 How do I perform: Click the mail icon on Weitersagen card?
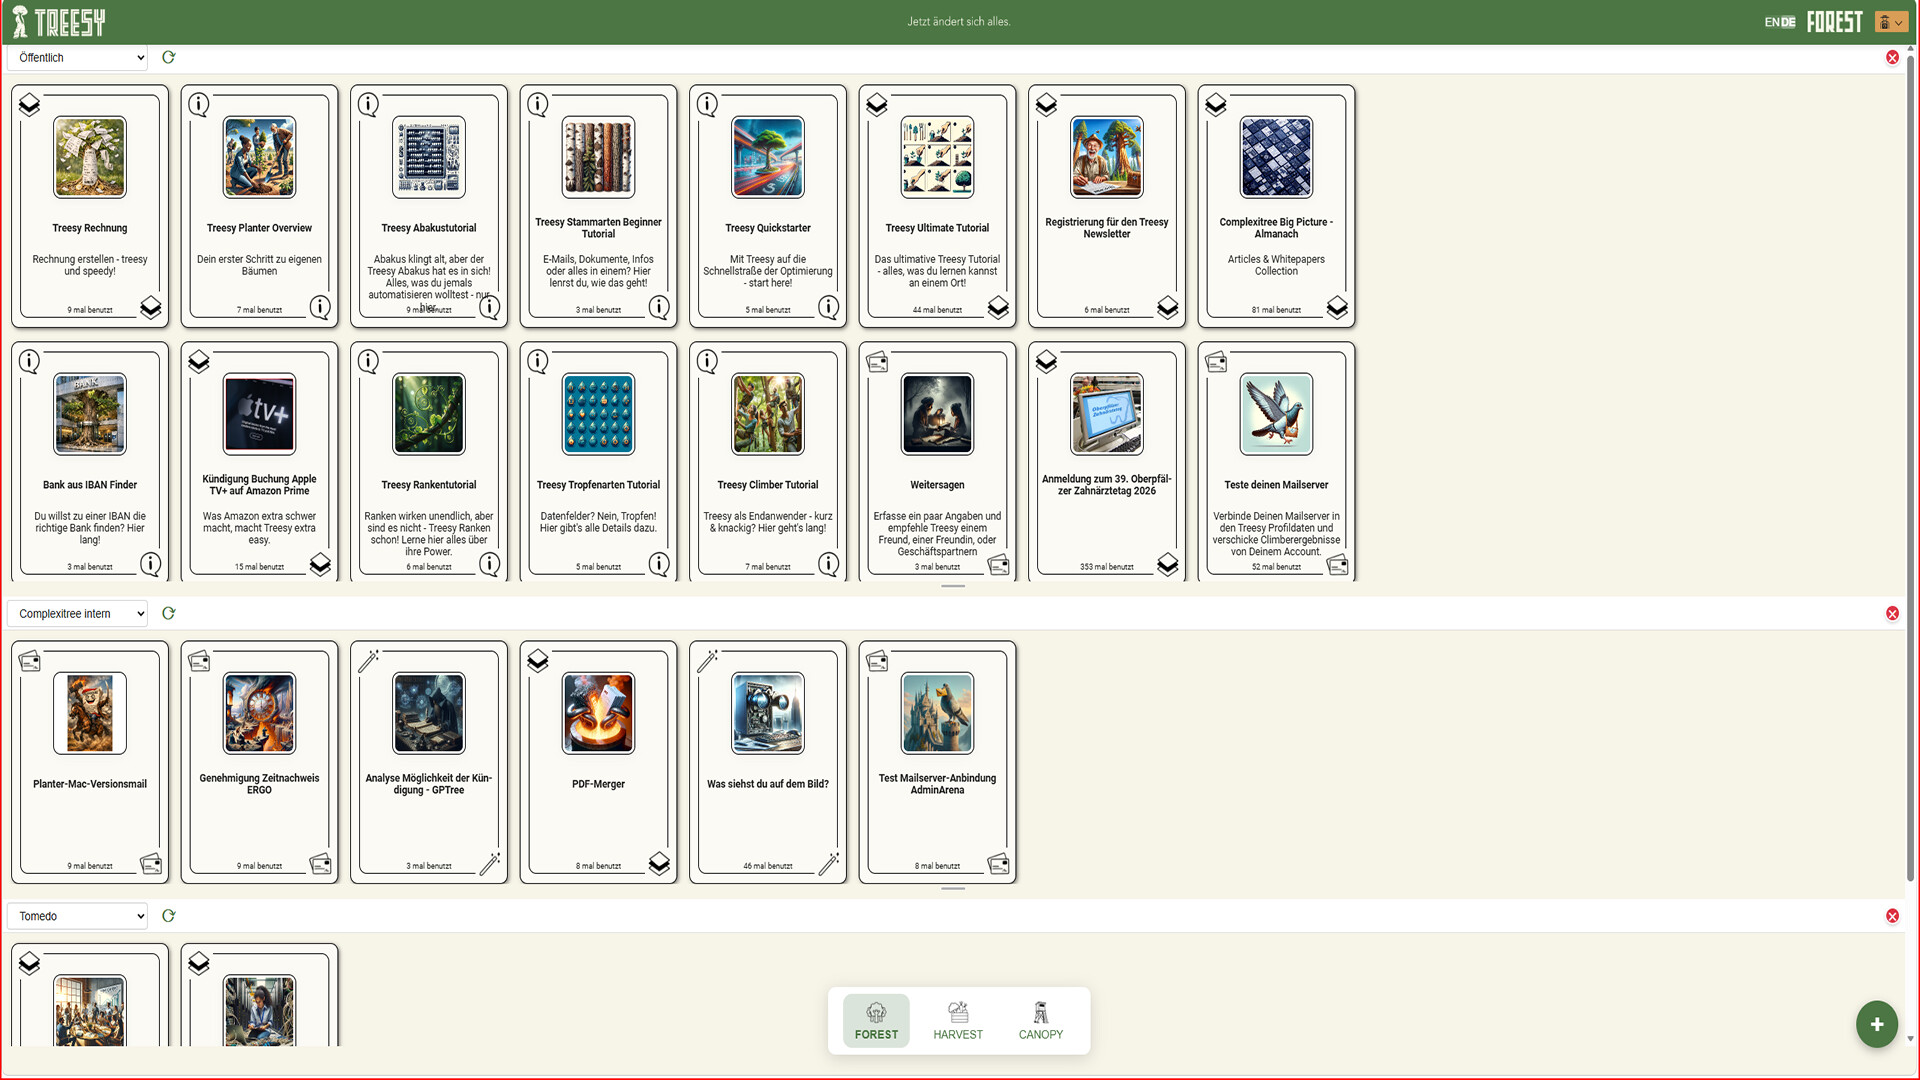(877, 361)
